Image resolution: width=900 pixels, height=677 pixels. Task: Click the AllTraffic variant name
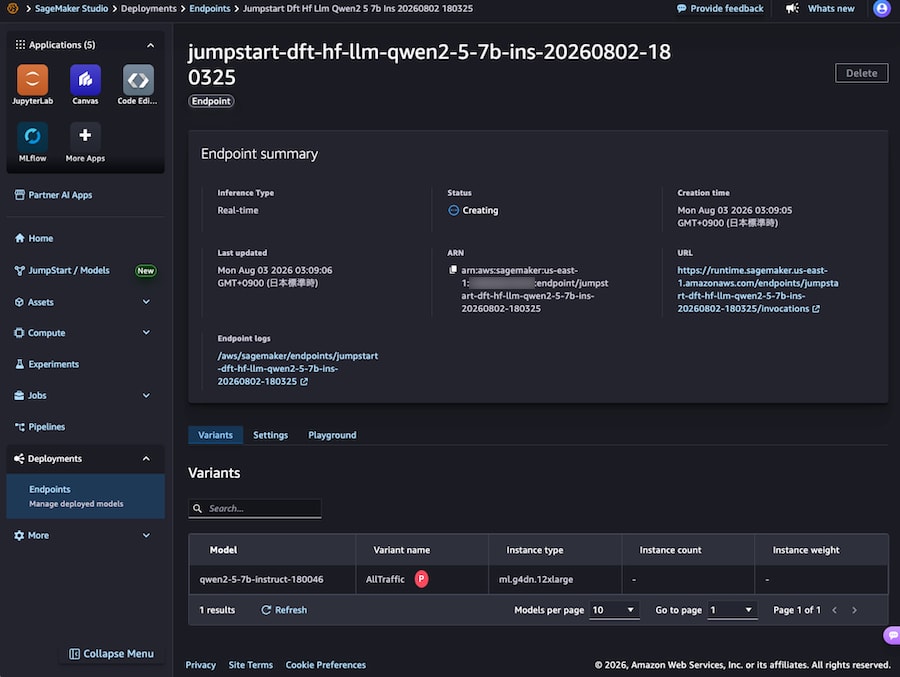pyautogui.click(x=385, y=579)
